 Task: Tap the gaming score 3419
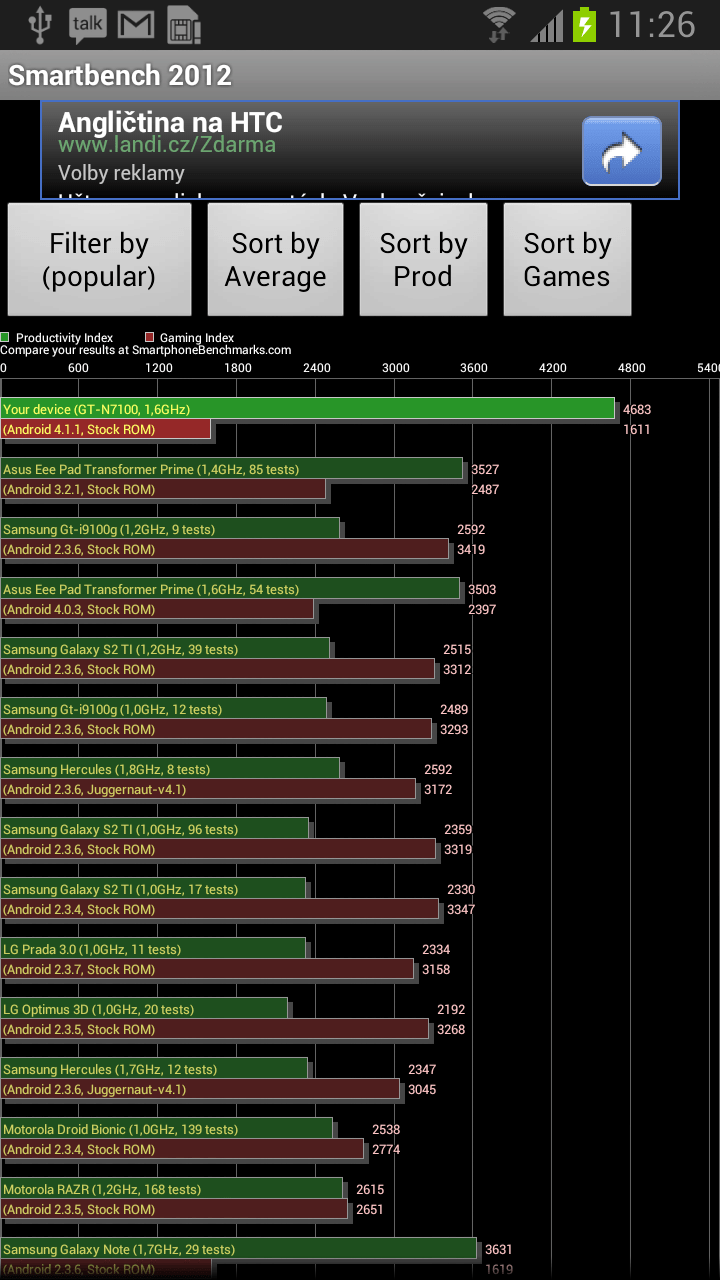pos(471,549)
